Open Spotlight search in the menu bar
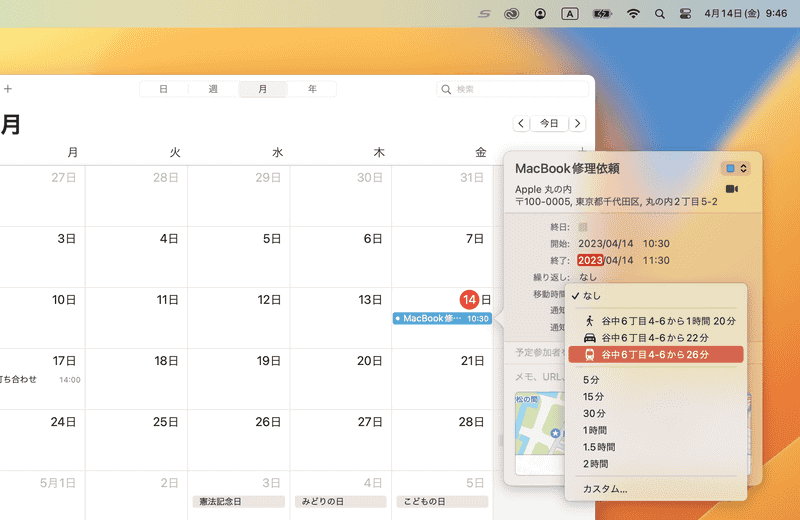The width and height of the screenshot is (800, 520). click(x=660, y=14)
